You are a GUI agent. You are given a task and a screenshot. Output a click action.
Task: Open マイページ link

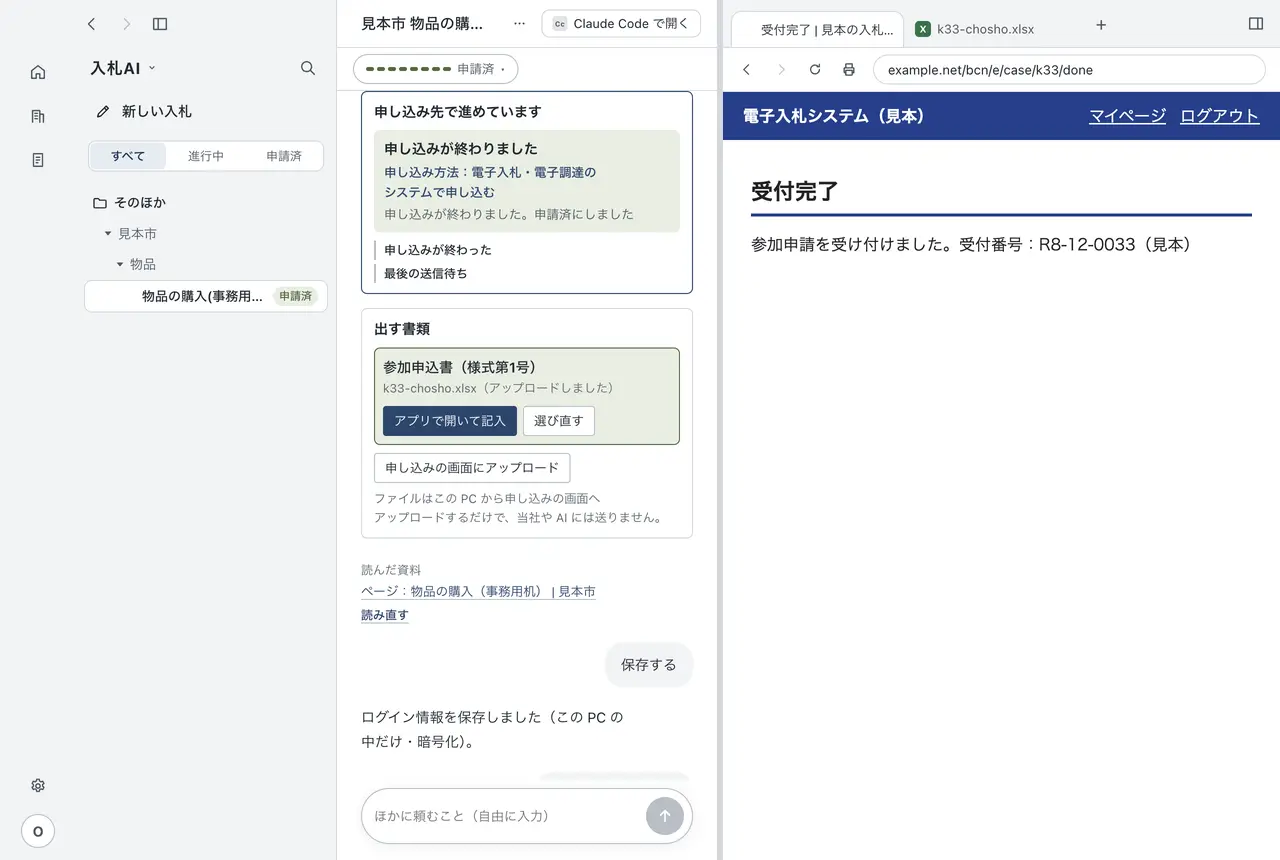point(1127,116)
